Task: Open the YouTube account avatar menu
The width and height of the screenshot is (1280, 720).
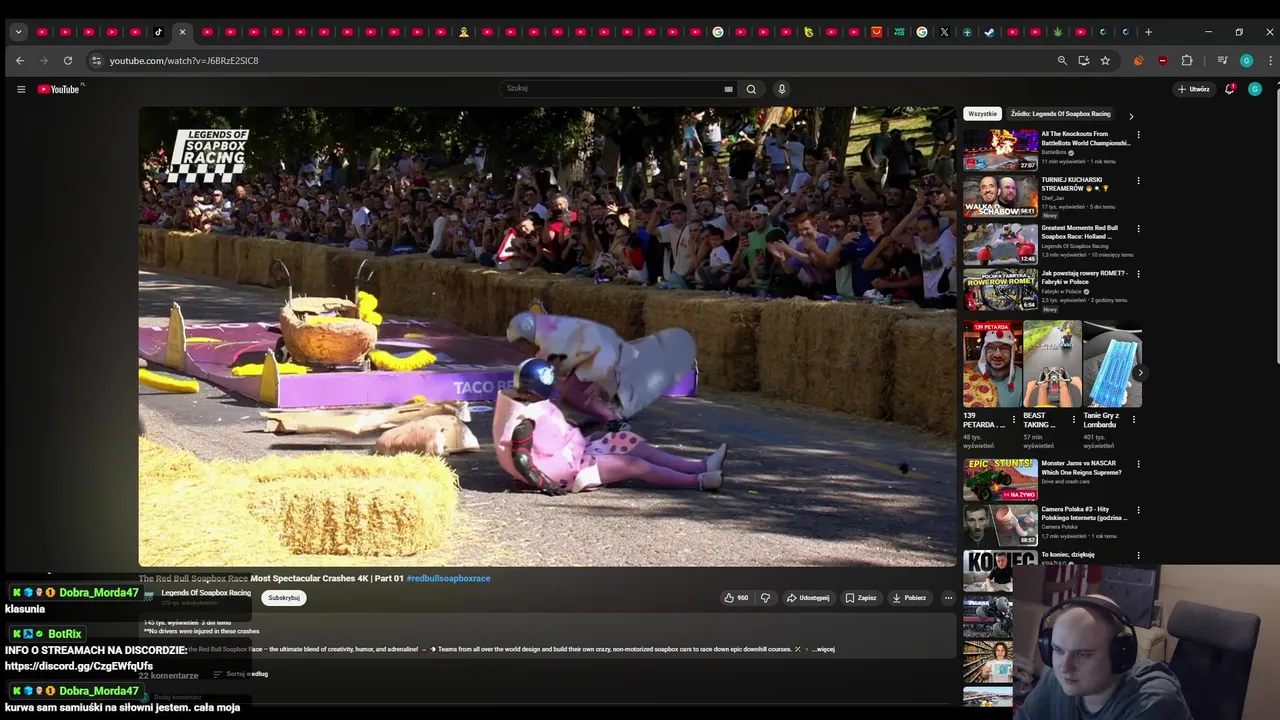Action: click(1255, 89)
